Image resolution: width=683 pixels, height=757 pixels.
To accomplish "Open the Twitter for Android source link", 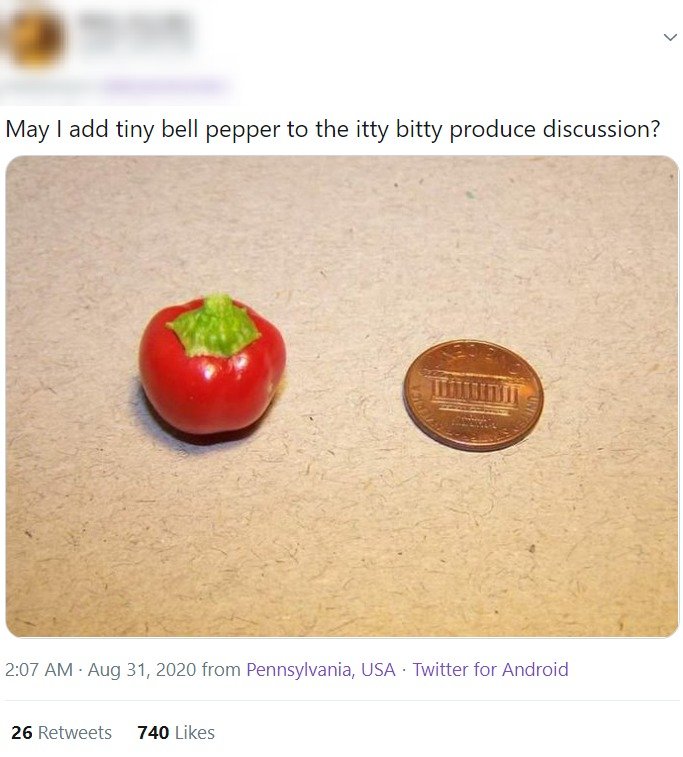I will pos(490,670).
